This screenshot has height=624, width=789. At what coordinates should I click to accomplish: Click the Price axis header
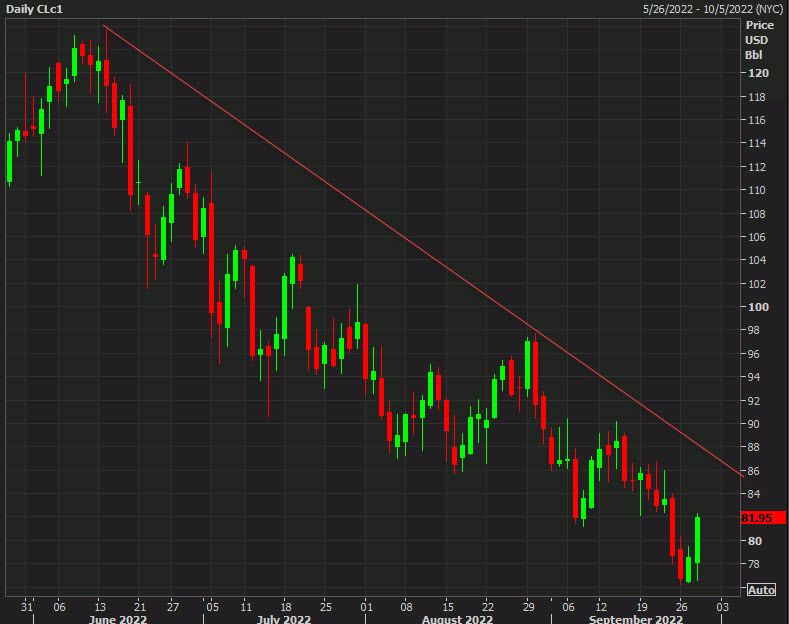[x=760, y=25]
